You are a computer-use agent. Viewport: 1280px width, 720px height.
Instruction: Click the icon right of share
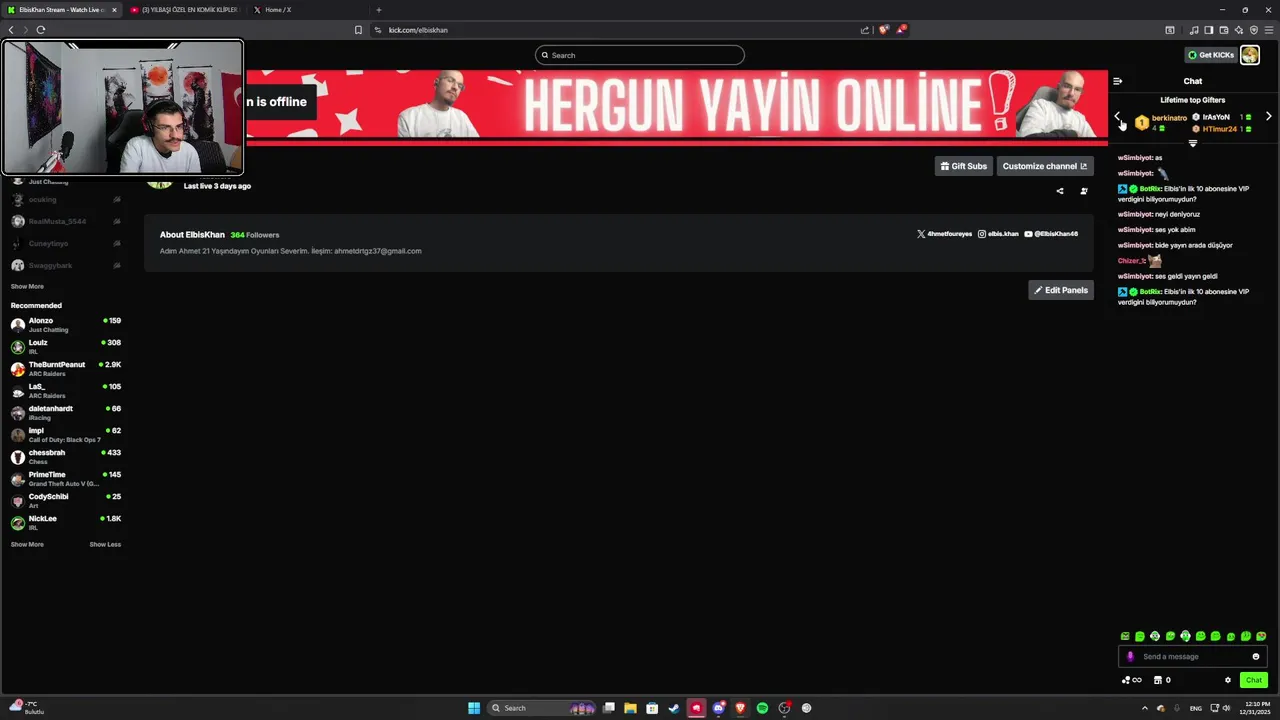[x=1084, y=191]
